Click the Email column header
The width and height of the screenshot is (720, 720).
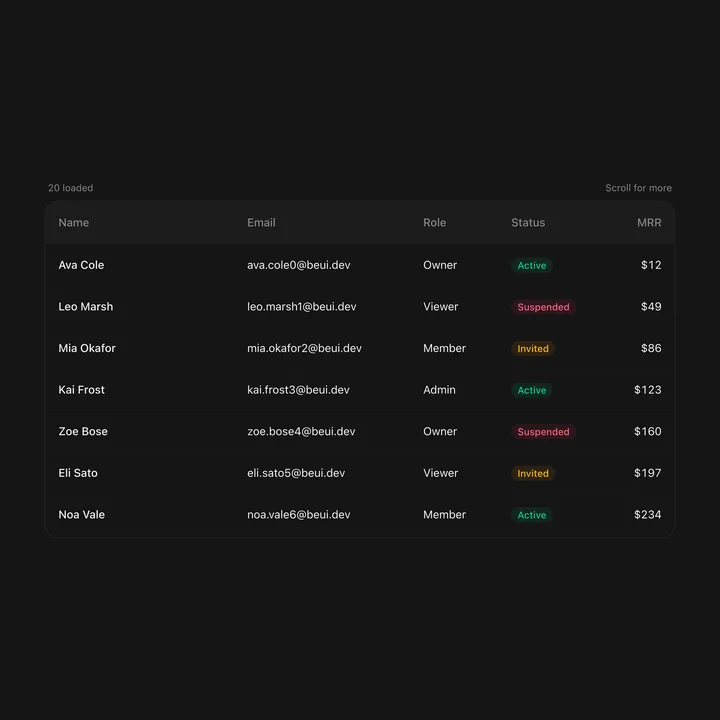tap(261, 223)
